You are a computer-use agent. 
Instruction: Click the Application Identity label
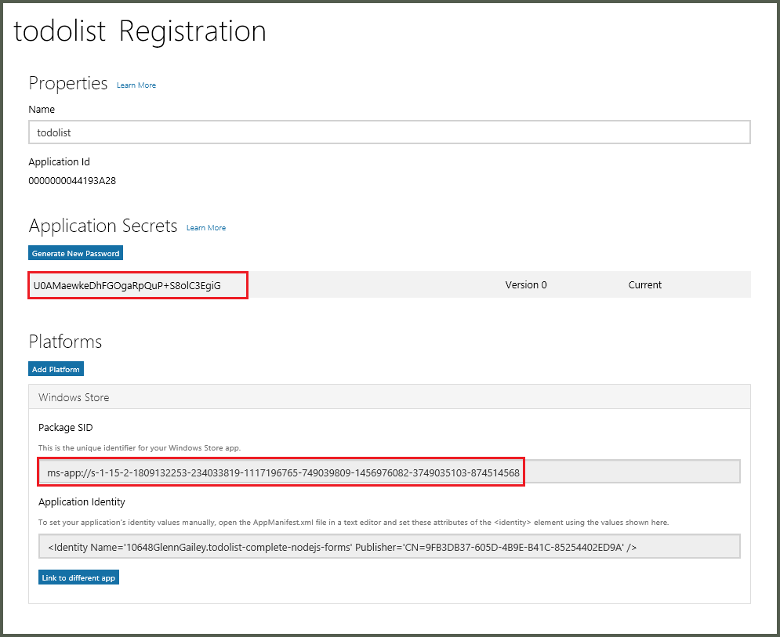(82, 503)
